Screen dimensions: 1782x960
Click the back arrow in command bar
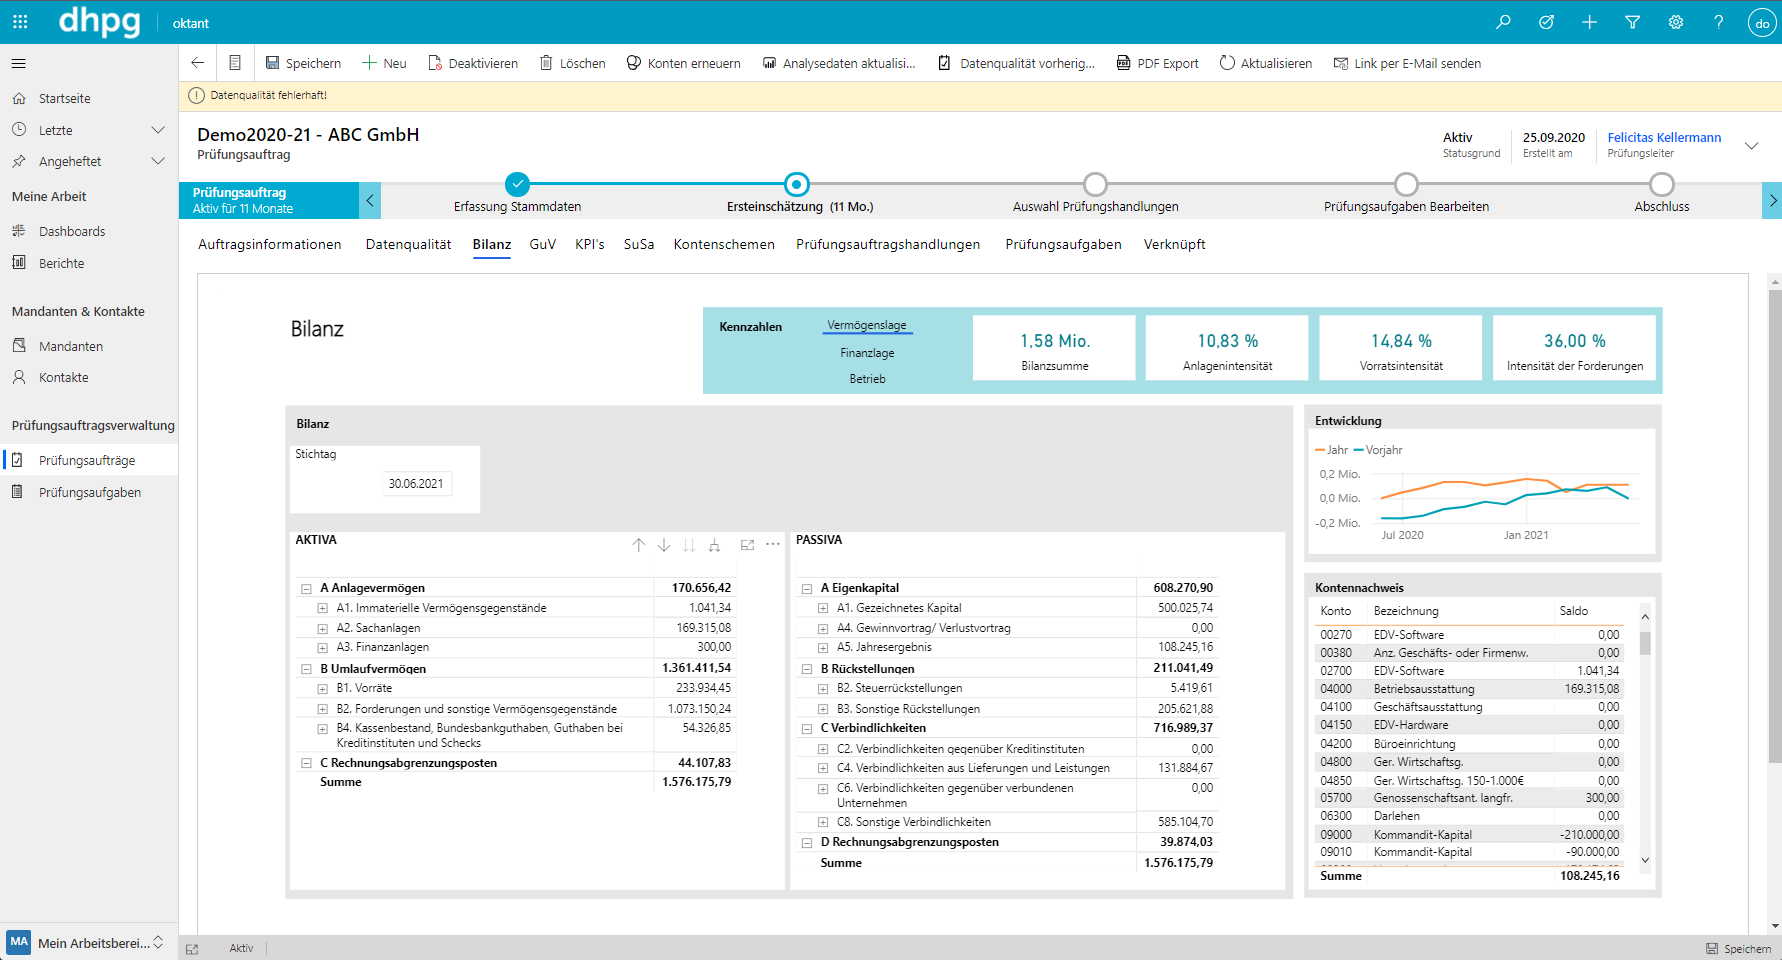198,63
